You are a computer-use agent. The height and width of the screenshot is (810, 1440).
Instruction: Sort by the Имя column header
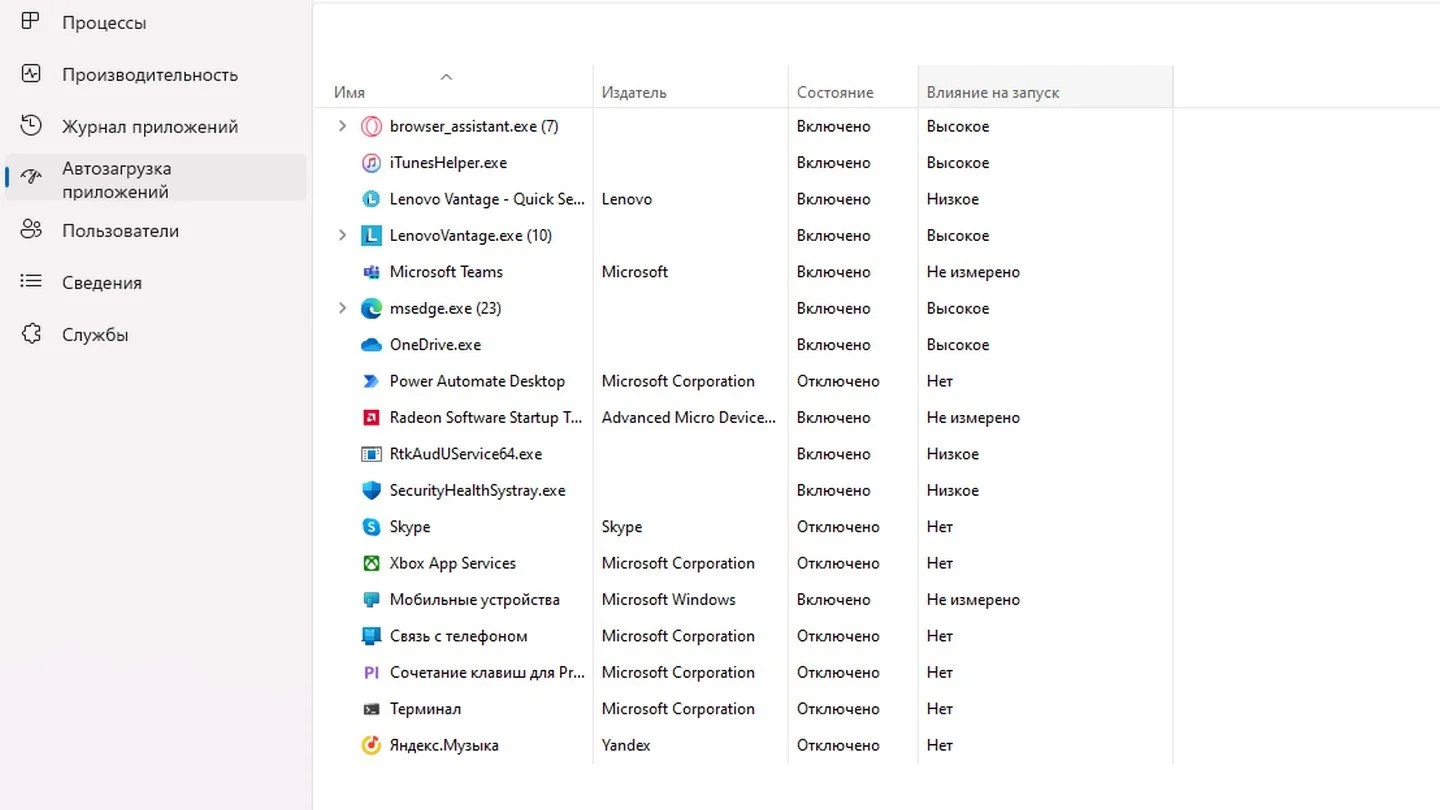pos(349,92)
